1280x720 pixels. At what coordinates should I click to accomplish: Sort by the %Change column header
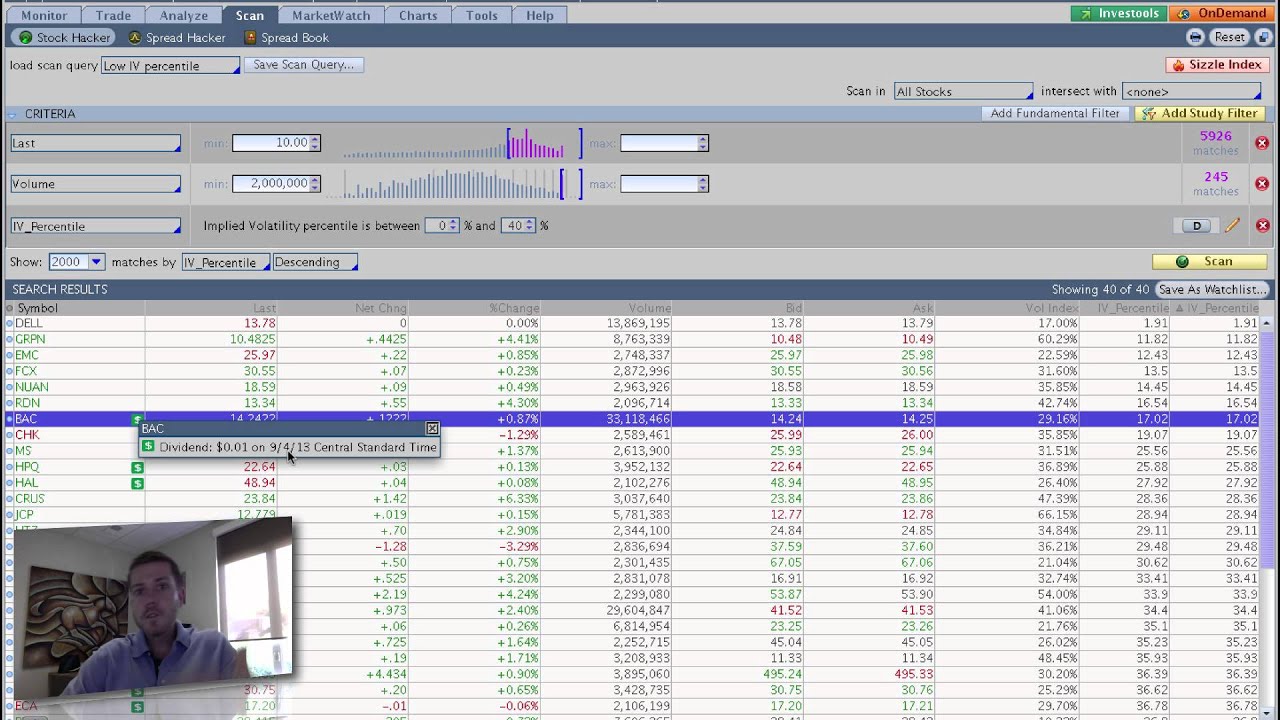(475, 308)
